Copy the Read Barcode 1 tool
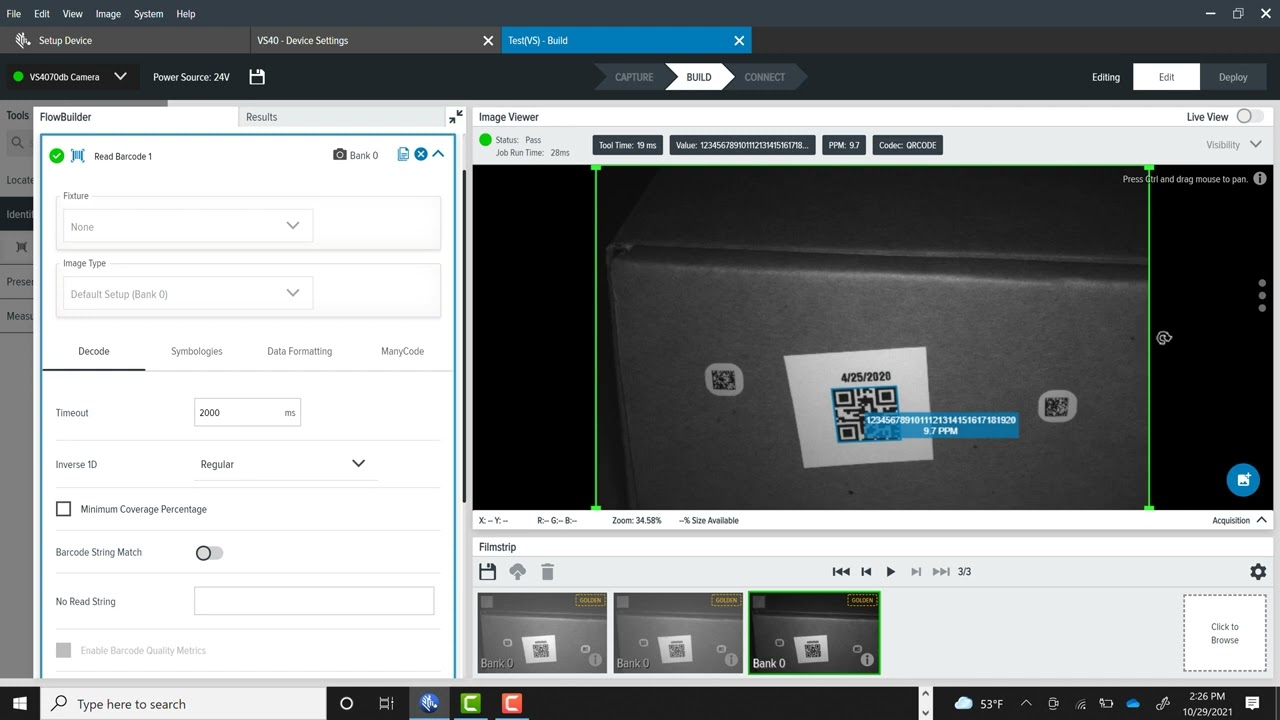This screenshot has height=720, width=1280. click(403, 154)
